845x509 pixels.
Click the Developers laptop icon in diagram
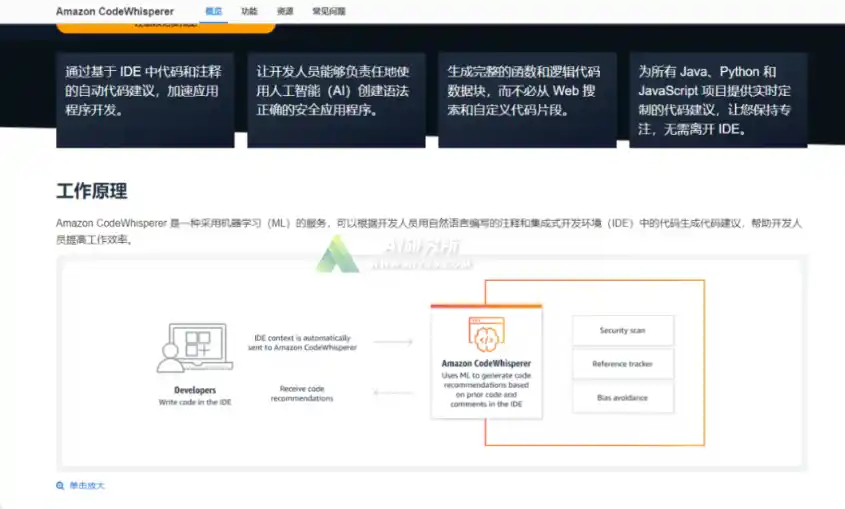(195, 348)
